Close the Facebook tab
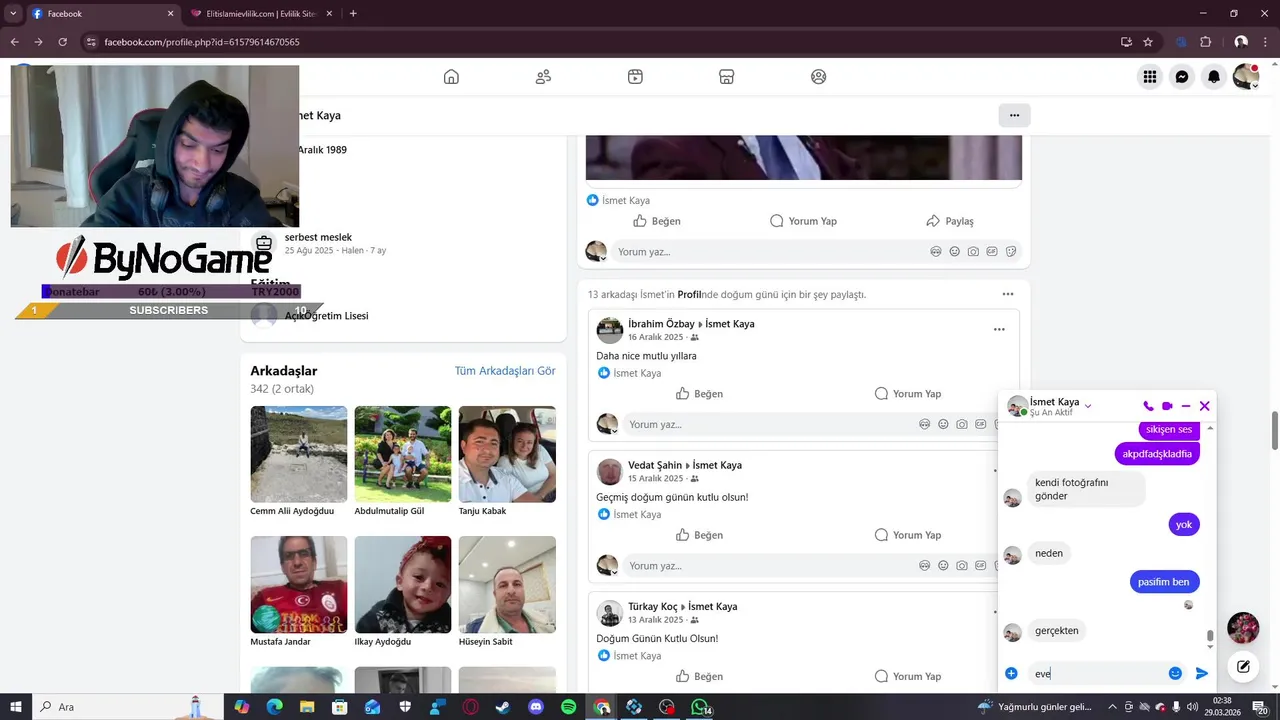1280x720 pixels. [170, 14]
